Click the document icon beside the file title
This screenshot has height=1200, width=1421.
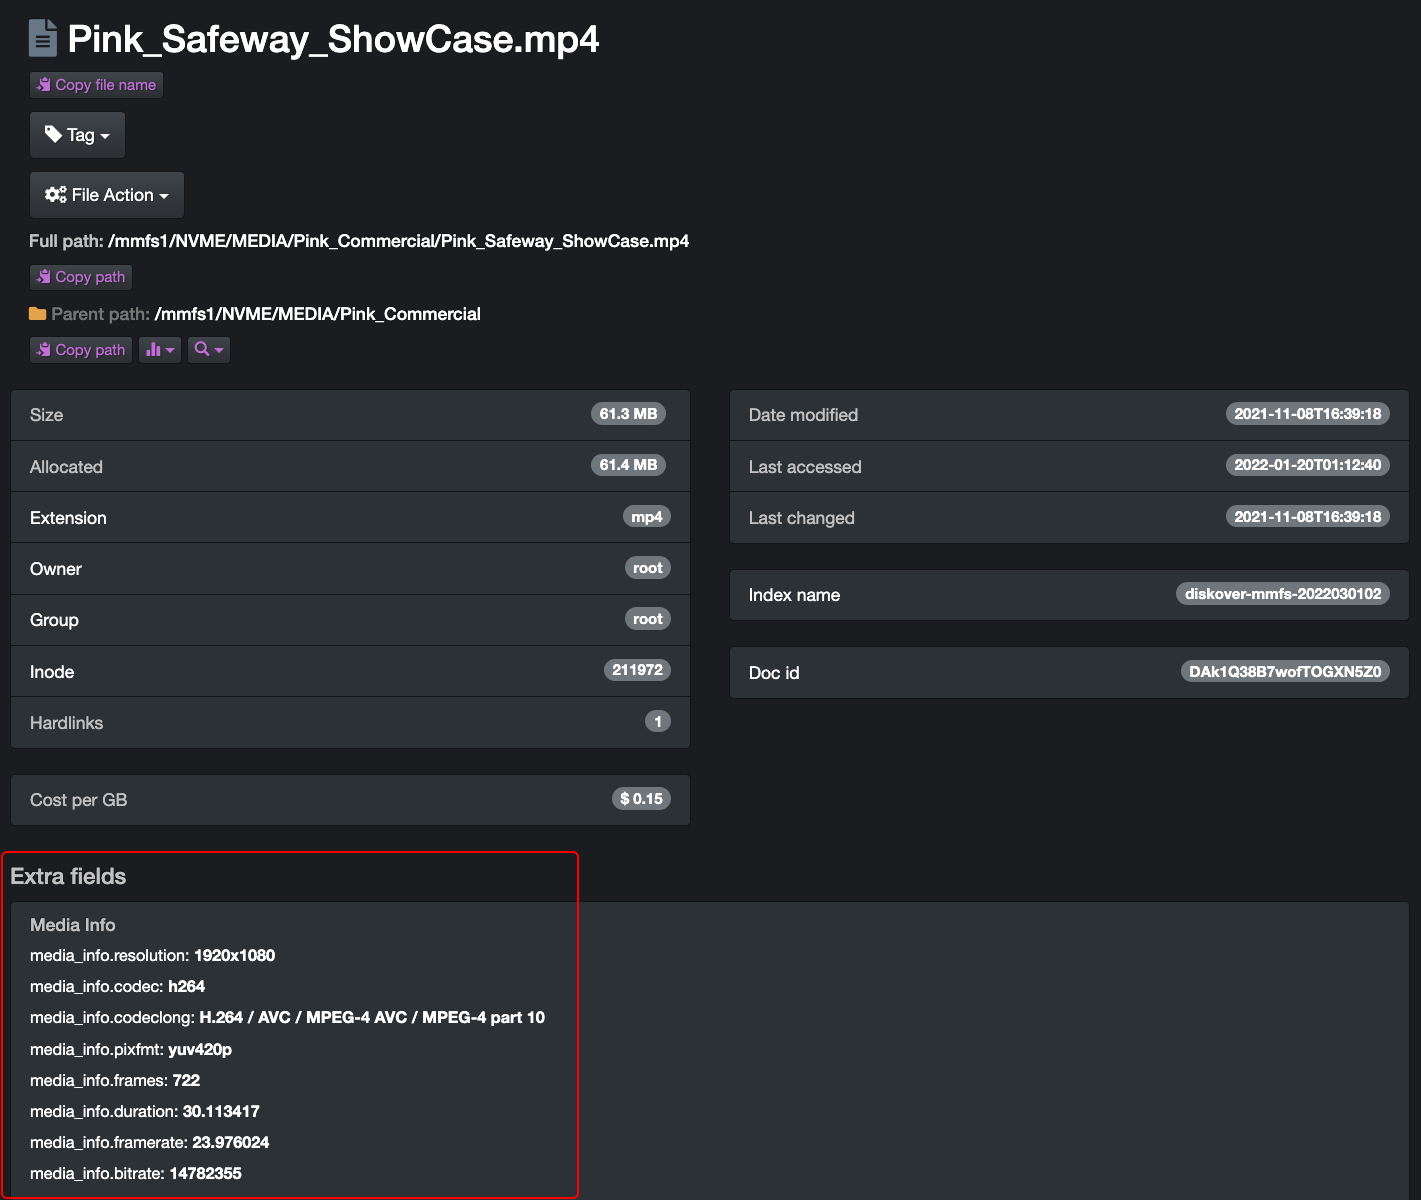[42, 39]
